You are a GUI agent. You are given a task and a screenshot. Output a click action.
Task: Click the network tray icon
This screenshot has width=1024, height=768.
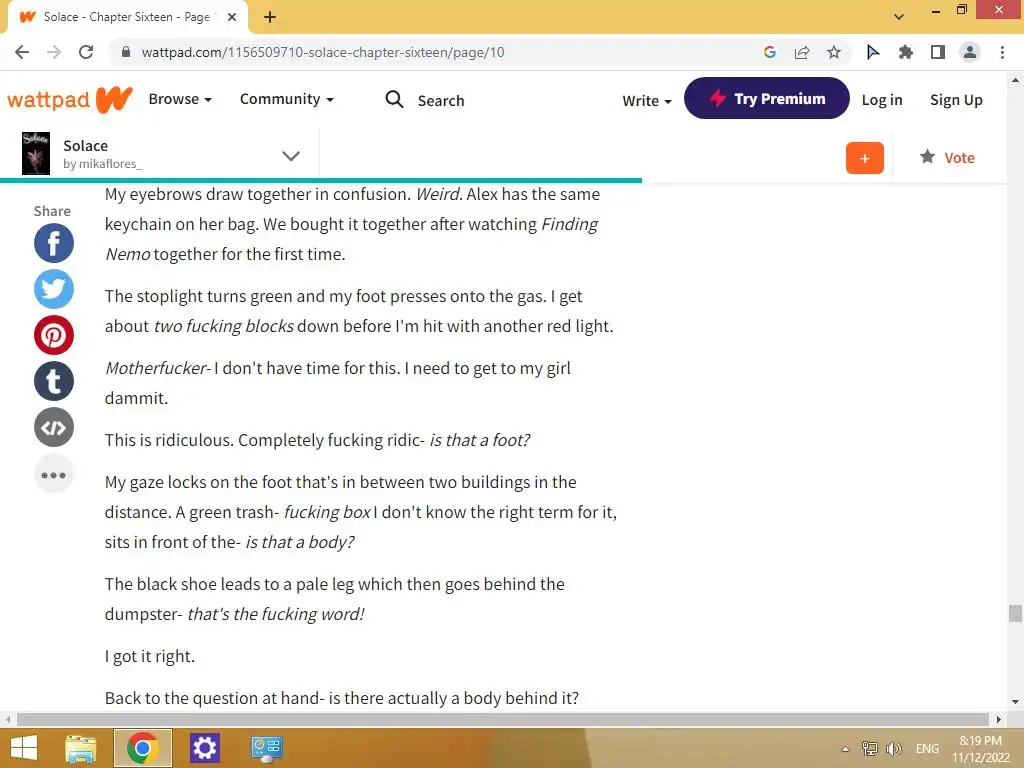pyautogui.click(x=869, y=748)
